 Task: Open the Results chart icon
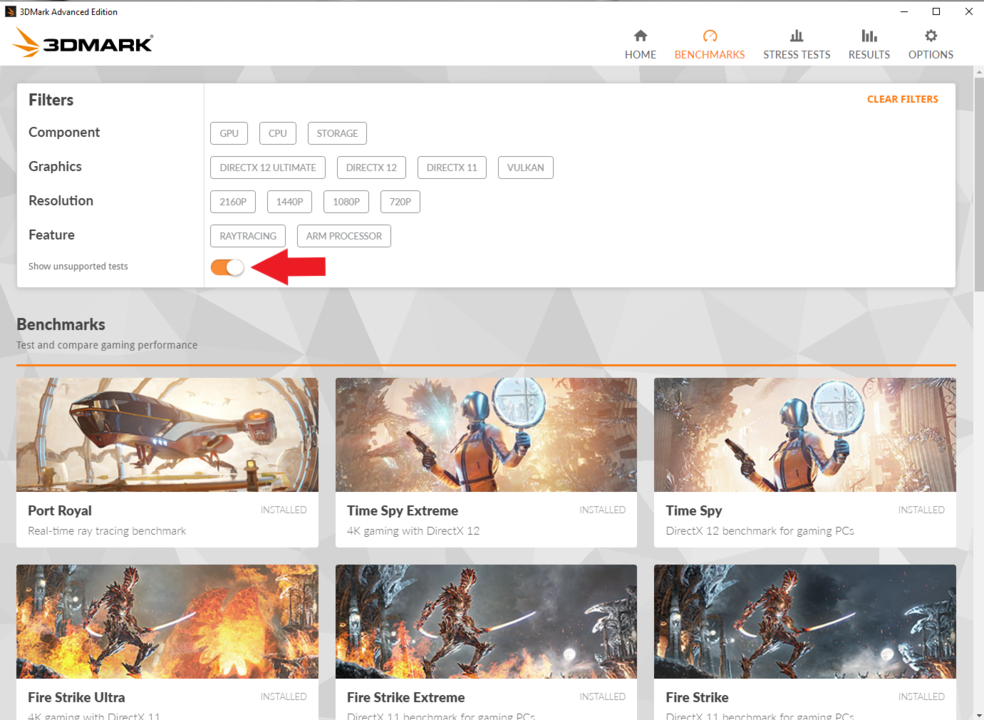[868, 36]
